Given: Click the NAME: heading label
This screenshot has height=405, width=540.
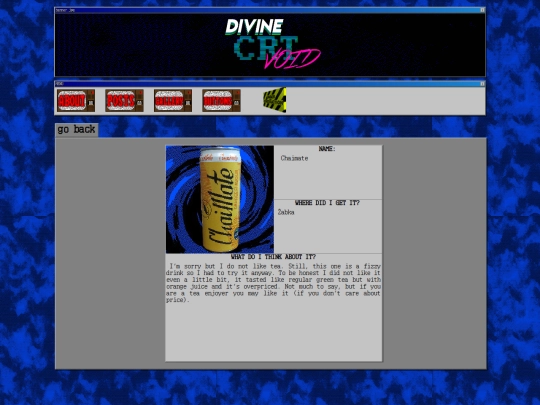Looking at the screenshot, I should pyautogui.click(x=327, y=149).
